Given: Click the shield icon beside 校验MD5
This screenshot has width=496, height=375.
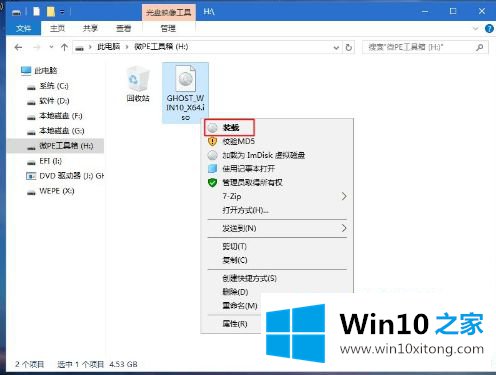Looking at the screenshot, I should point(212,141).
